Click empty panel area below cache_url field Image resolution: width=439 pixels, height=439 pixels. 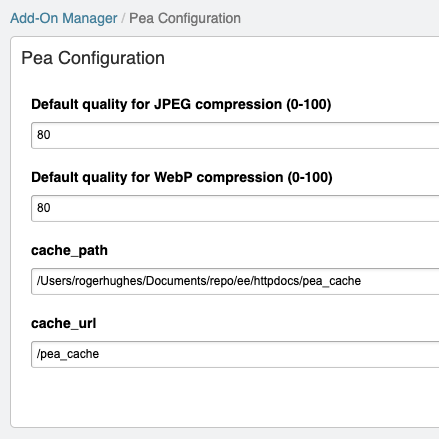click(227, 397)
